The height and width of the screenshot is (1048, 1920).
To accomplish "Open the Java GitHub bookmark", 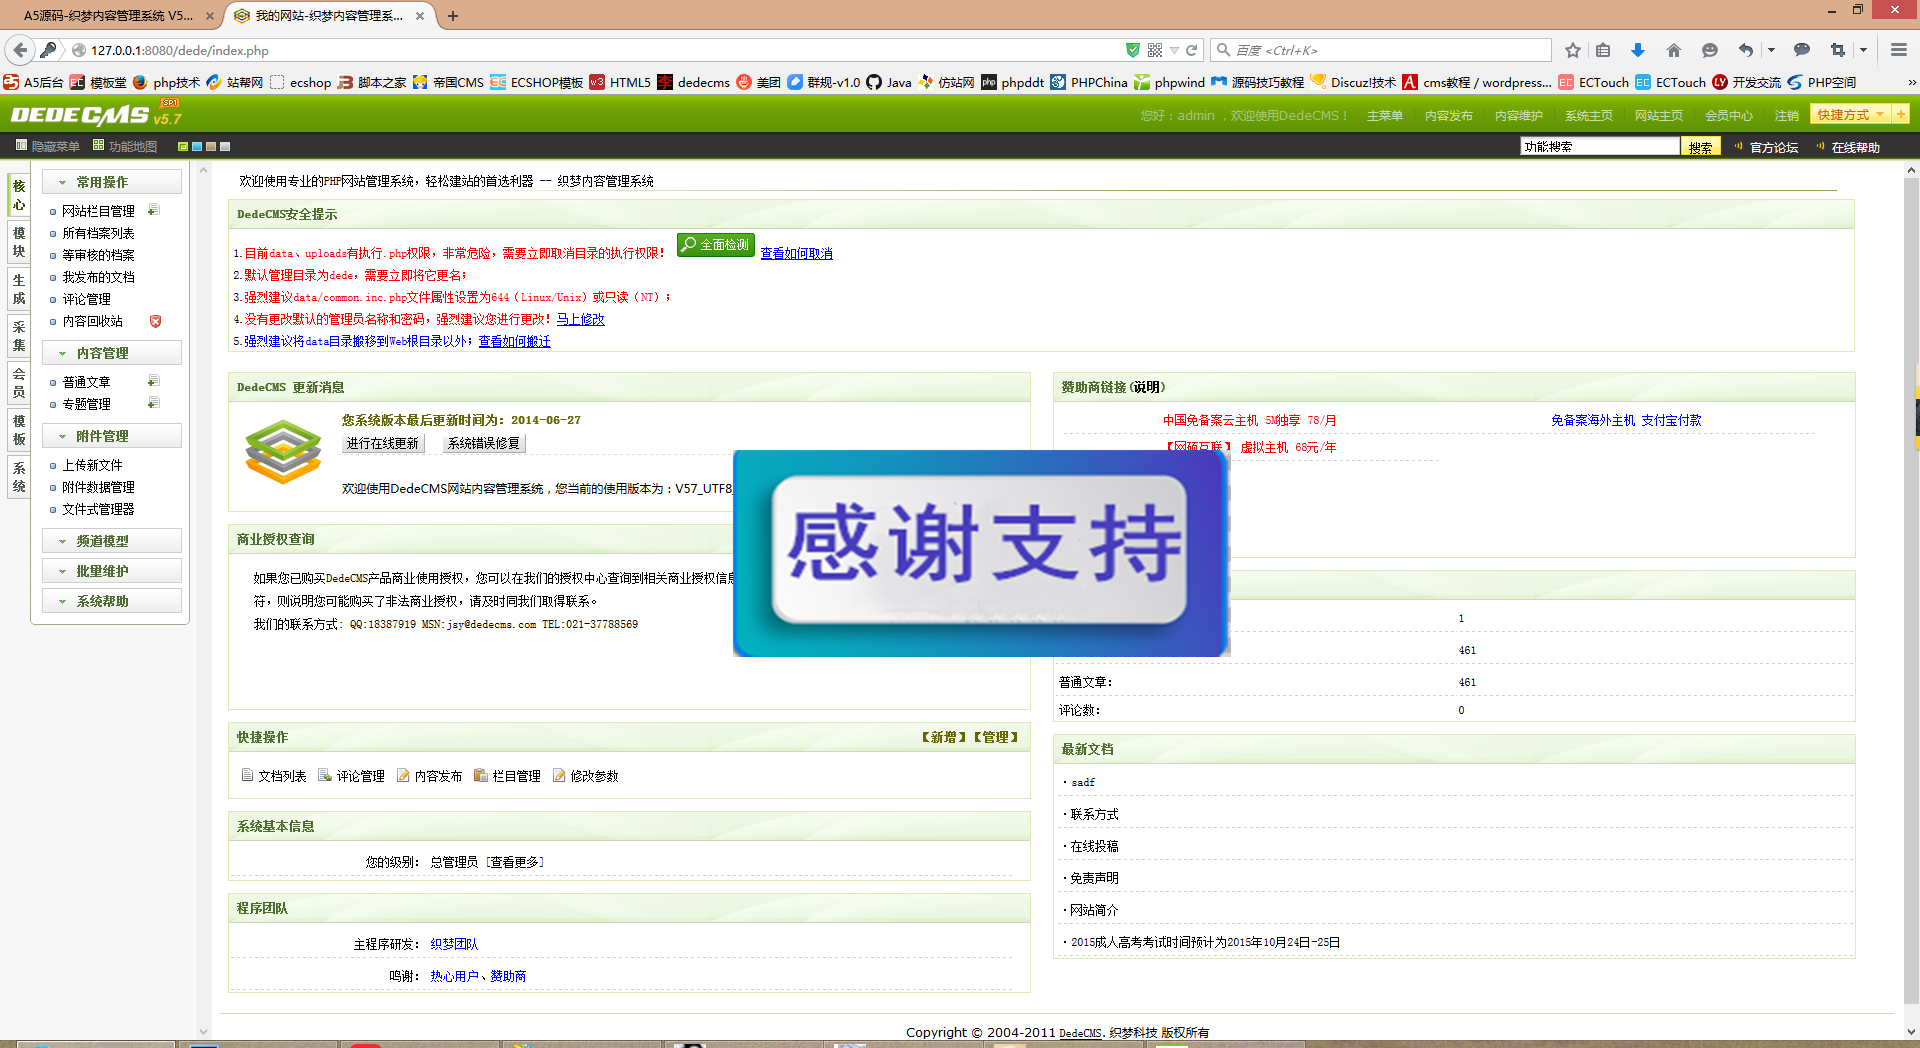I will pyautogui.click(x=889, y=82).
